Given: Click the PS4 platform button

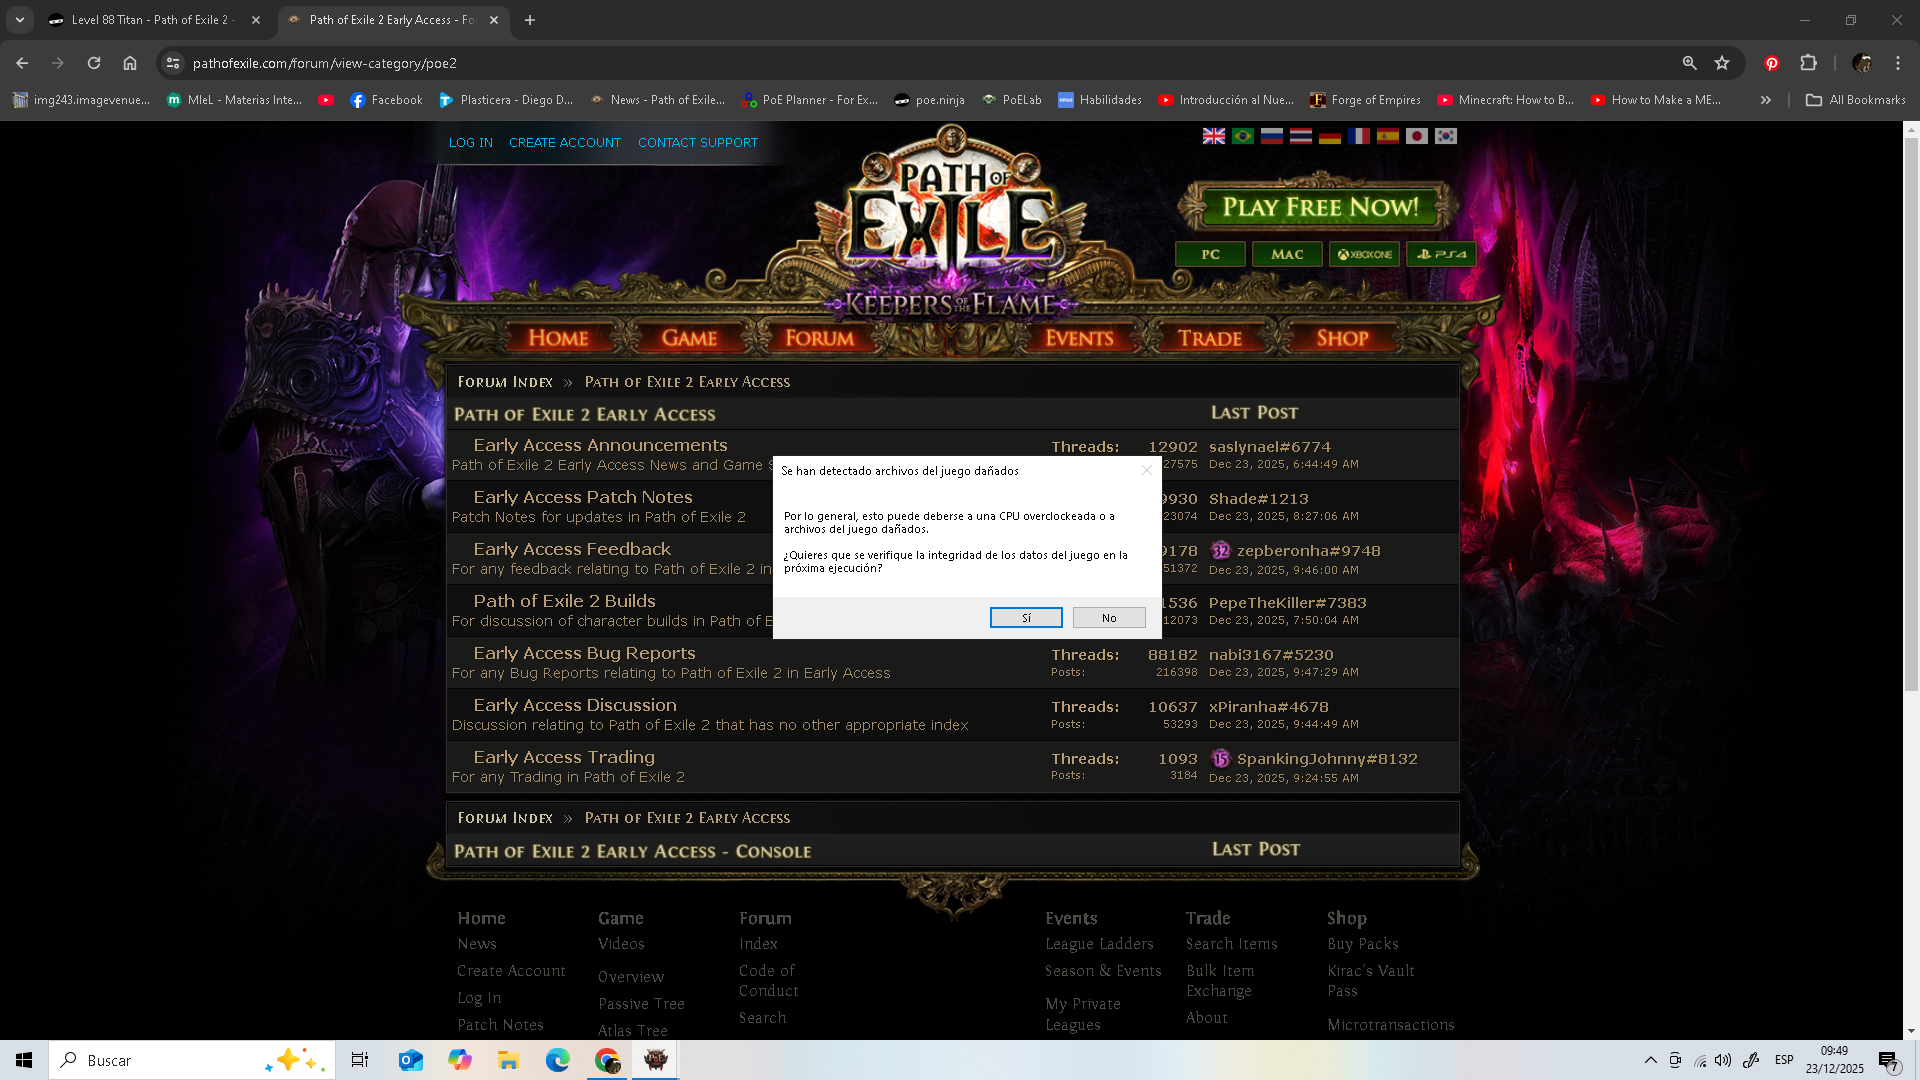Looking at the screenshot, I should pyautogui.click(x=1440, y=254).
